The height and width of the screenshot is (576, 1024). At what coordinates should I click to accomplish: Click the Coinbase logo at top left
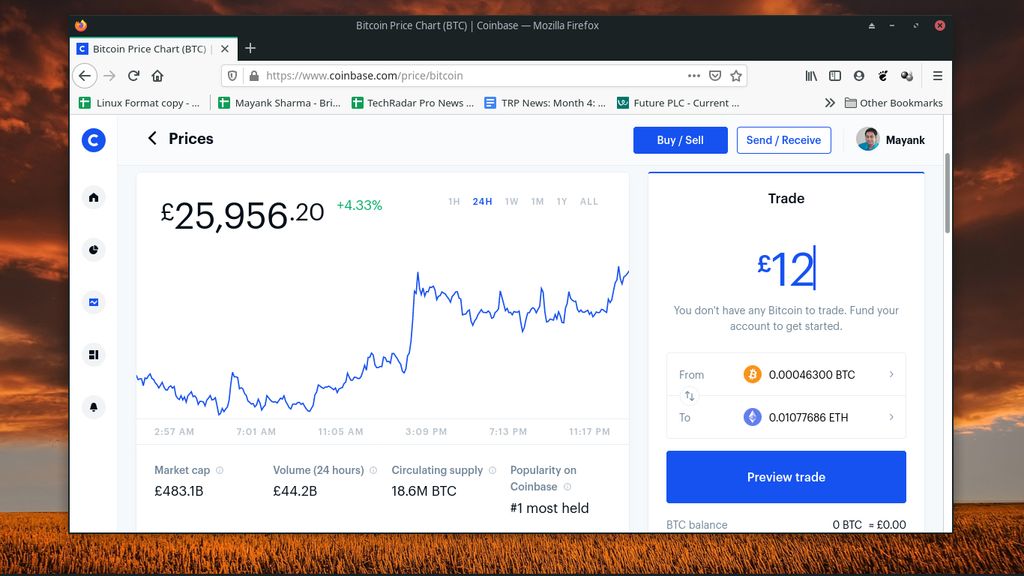coord(93,140)
